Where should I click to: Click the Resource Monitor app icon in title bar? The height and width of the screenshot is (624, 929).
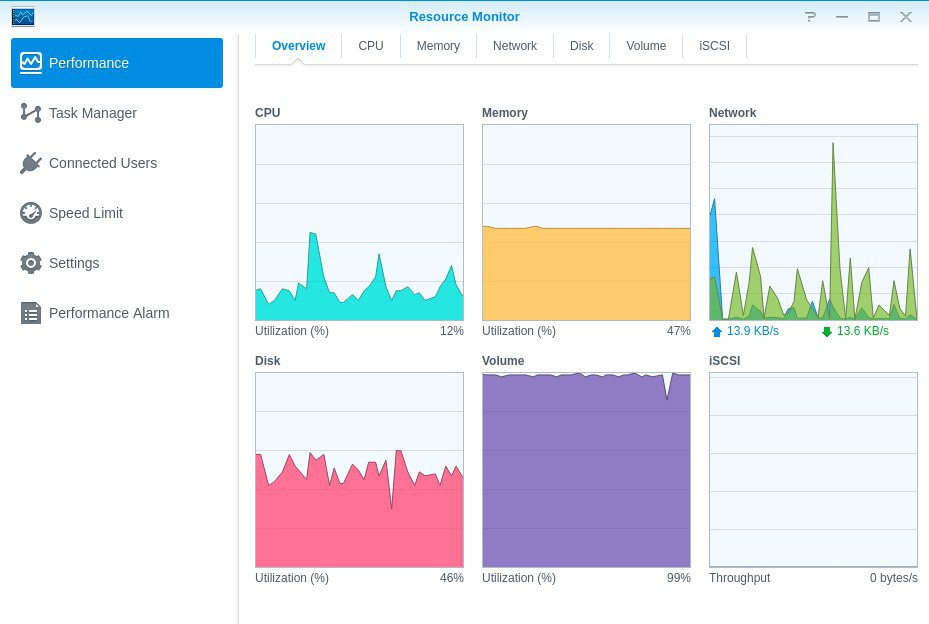(23, 17)
